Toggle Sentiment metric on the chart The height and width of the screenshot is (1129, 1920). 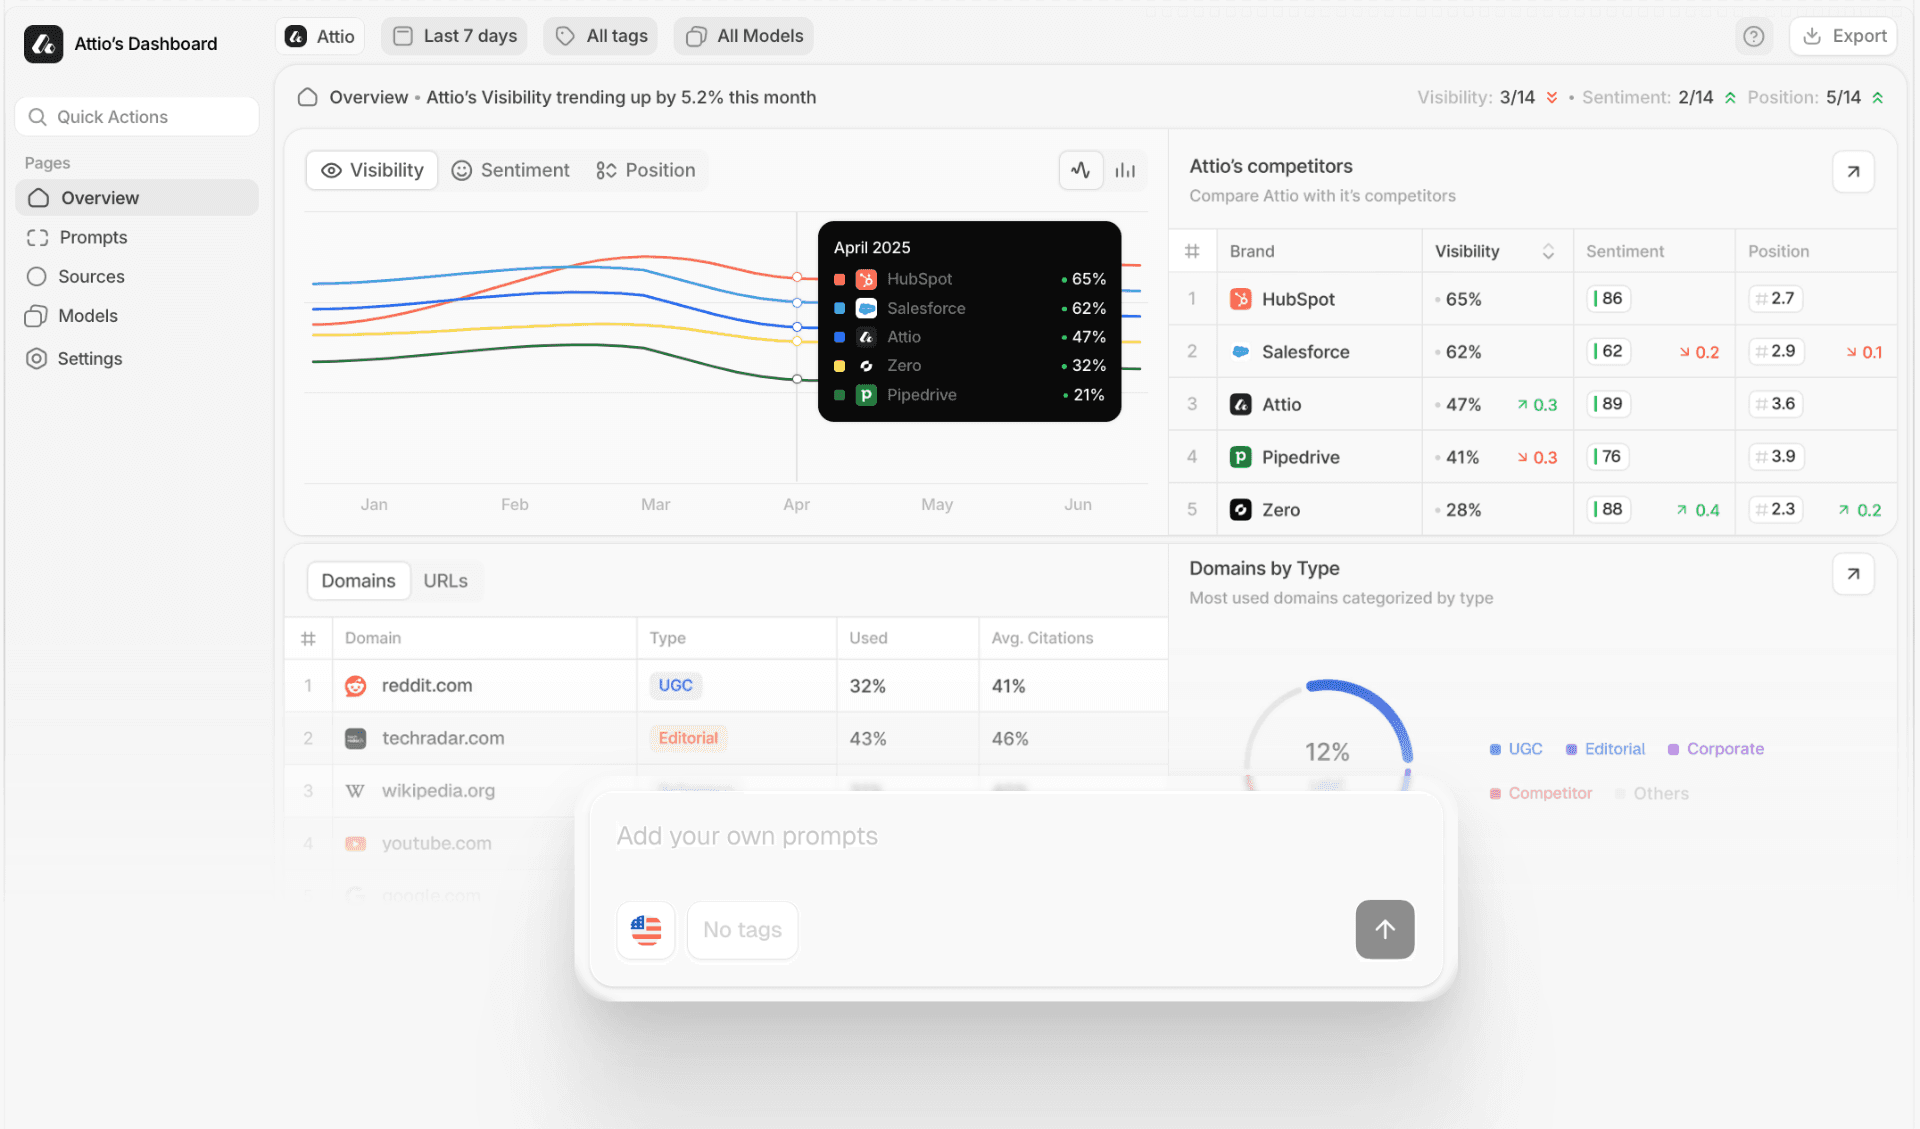tap(510, 170)
